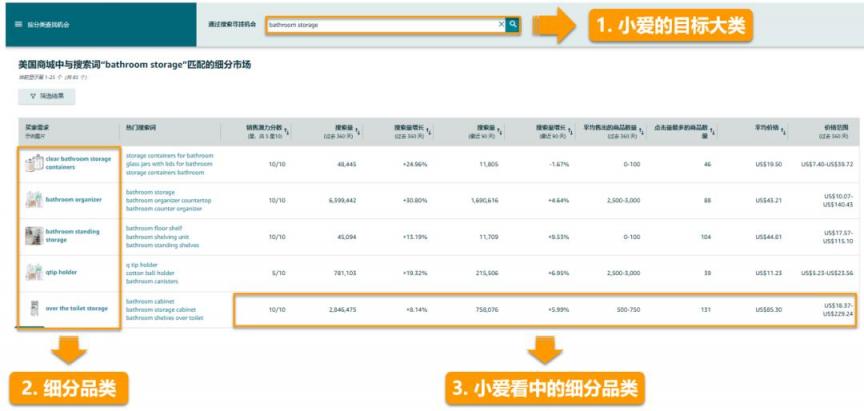Viewport: 864px width, 411px height.
Task: Click the 131 clicked products value
Action: [x=706, y=310]
